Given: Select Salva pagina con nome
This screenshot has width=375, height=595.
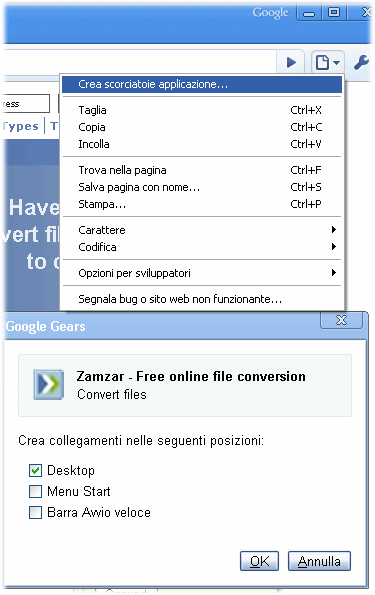Looking at the screenshot, I should 202,187.
